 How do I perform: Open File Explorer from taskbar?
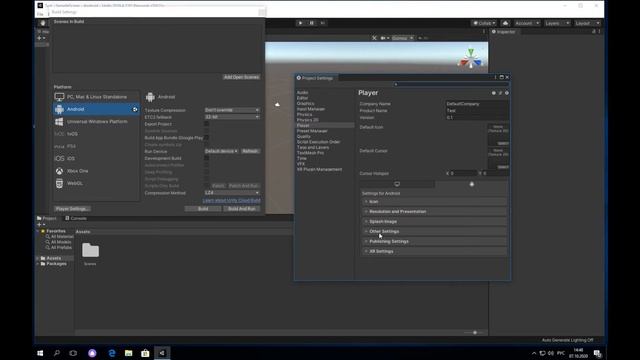(x=129, y=353)
